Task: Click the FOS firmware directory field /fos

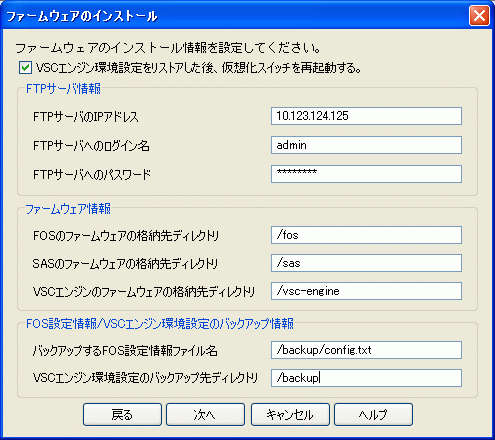Action: click(366, 235)
